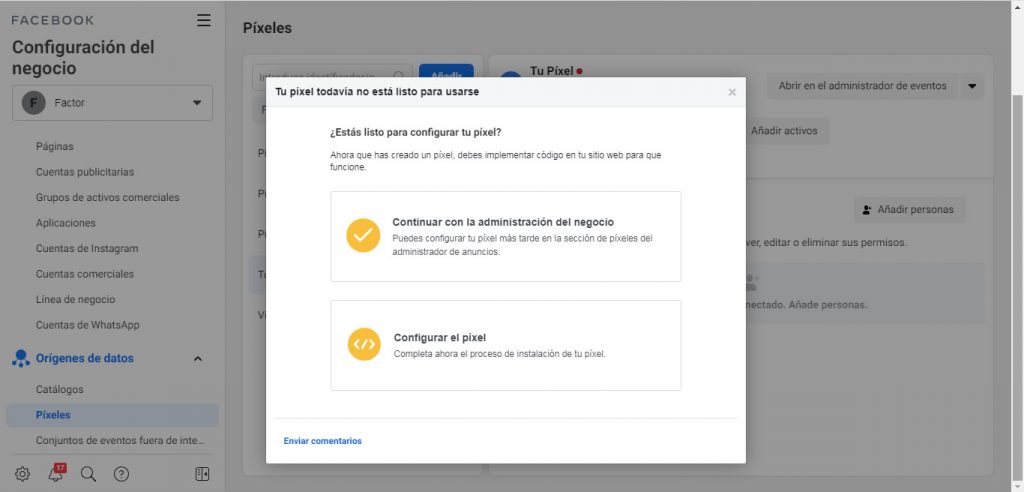This screenshot has height=492, width=1024.
Task: Collapse the Orígenes de datos section
Action: [198, 359]
